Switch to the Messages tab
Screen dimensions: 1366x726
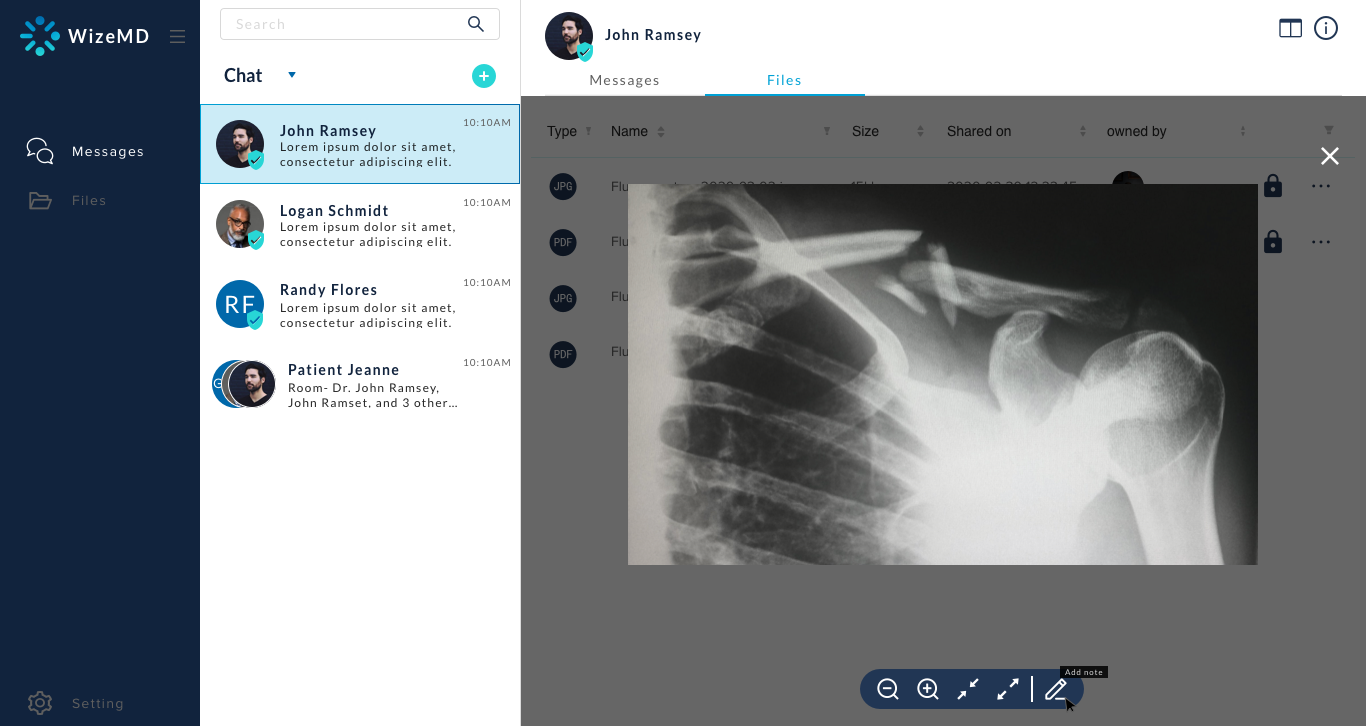pos(625,80)
